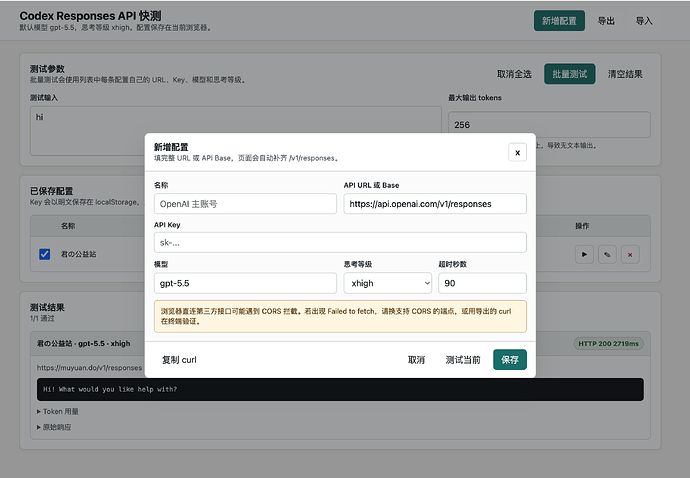The height and width of the screenshot is (478, 690).
Task: Click the API Key input field
Action: click(x=340, y=243)
